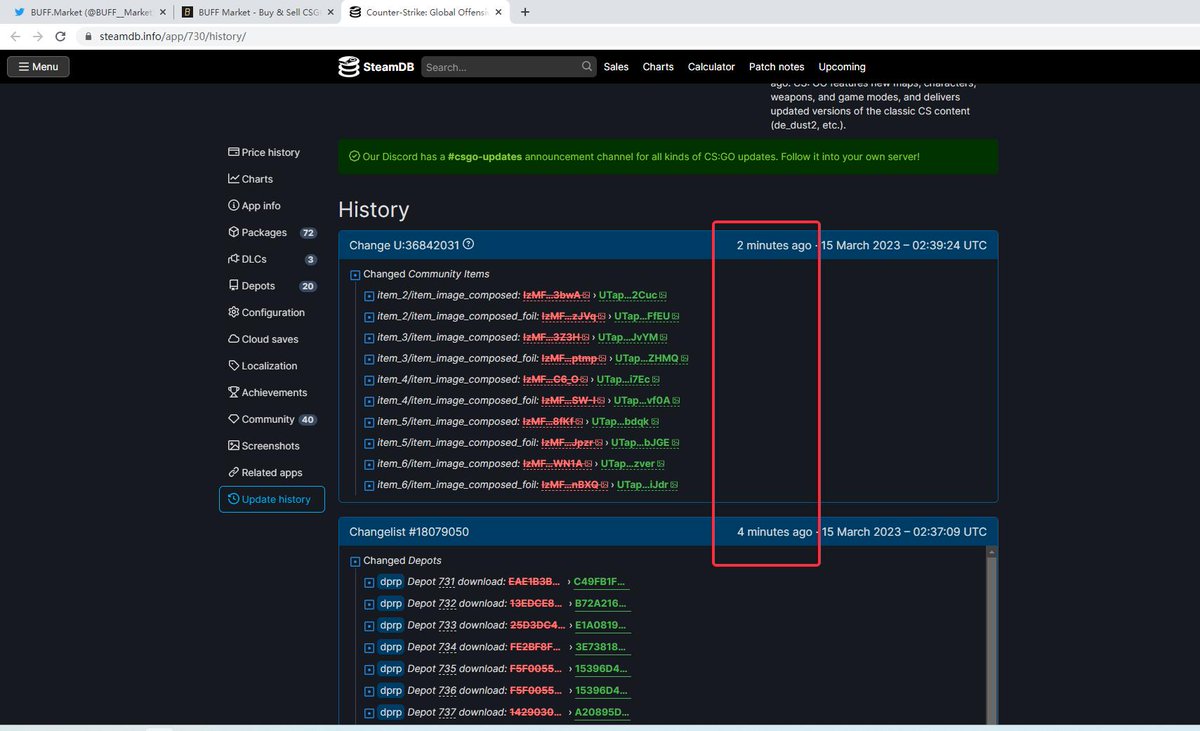The height and width of the screenshot is (731, 1200).
Task: Toggle the Depot 732 row expander
Action: 369,604
